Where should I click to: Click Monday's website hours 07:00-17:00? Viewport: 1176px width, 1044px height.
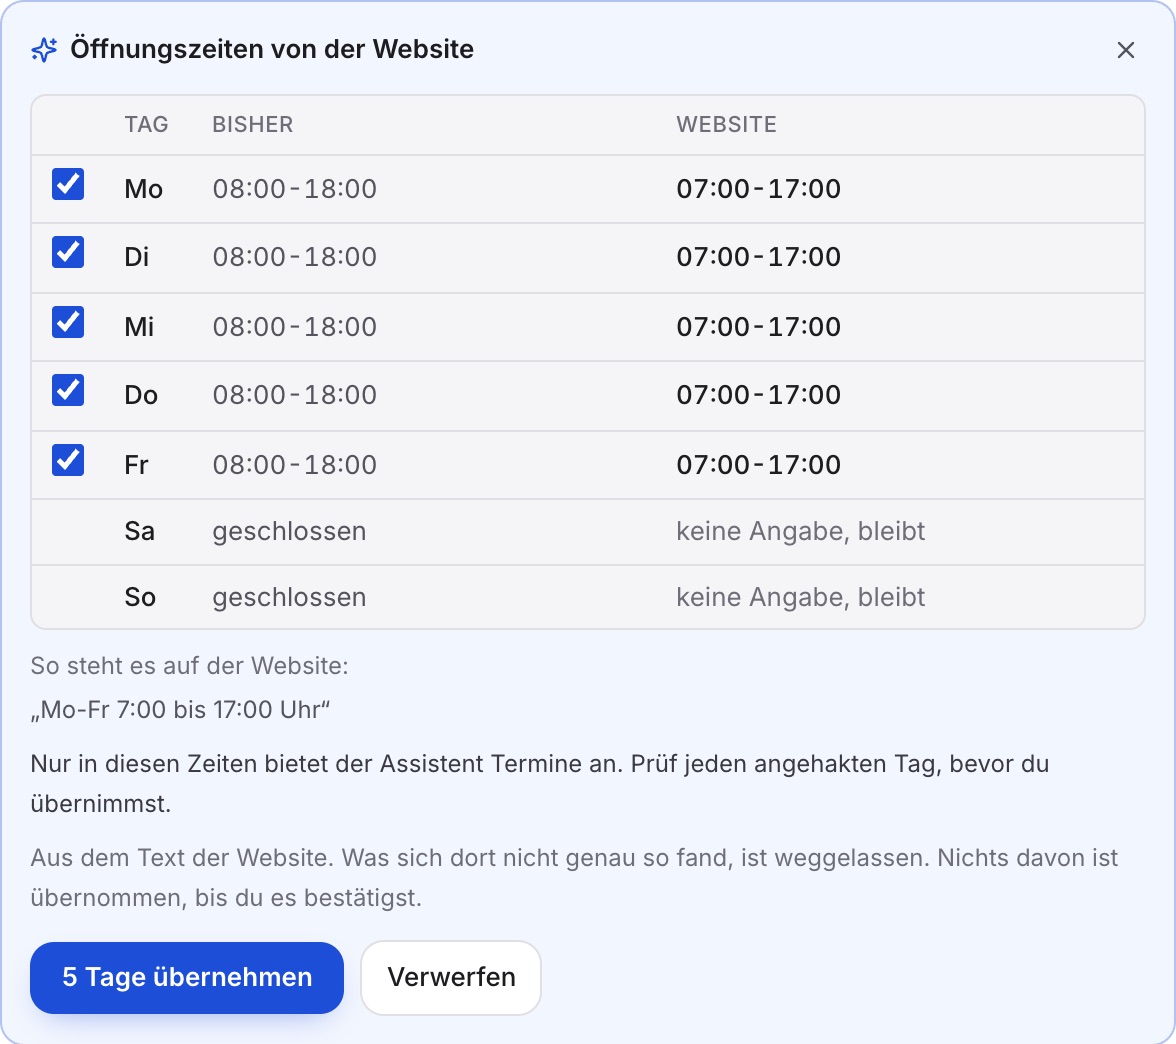[758, 189]
